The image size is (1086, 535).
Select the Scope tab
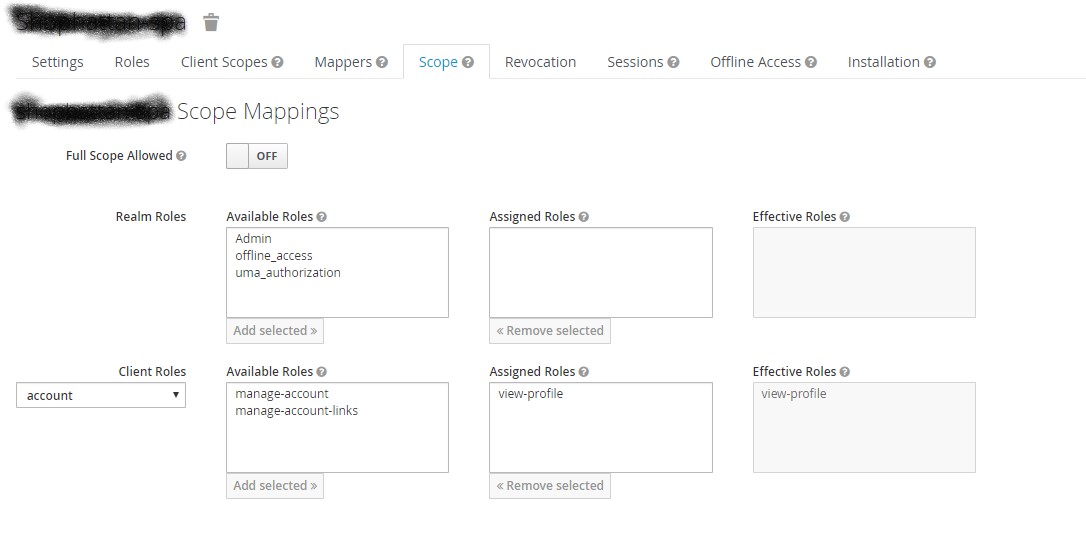(438, 62)
